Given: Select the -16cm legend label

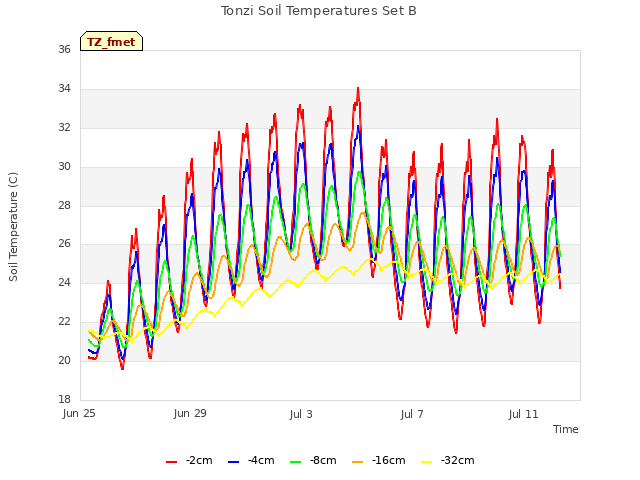Looking at the screenshot, I should [x=389, y=460].
